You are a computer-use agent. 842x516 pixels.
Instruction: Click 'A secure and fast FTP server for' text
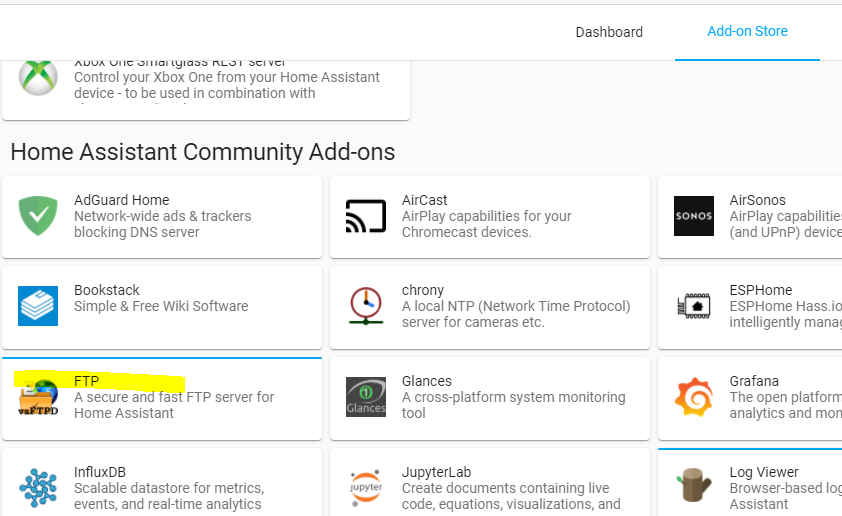click(x=174, y=397)
